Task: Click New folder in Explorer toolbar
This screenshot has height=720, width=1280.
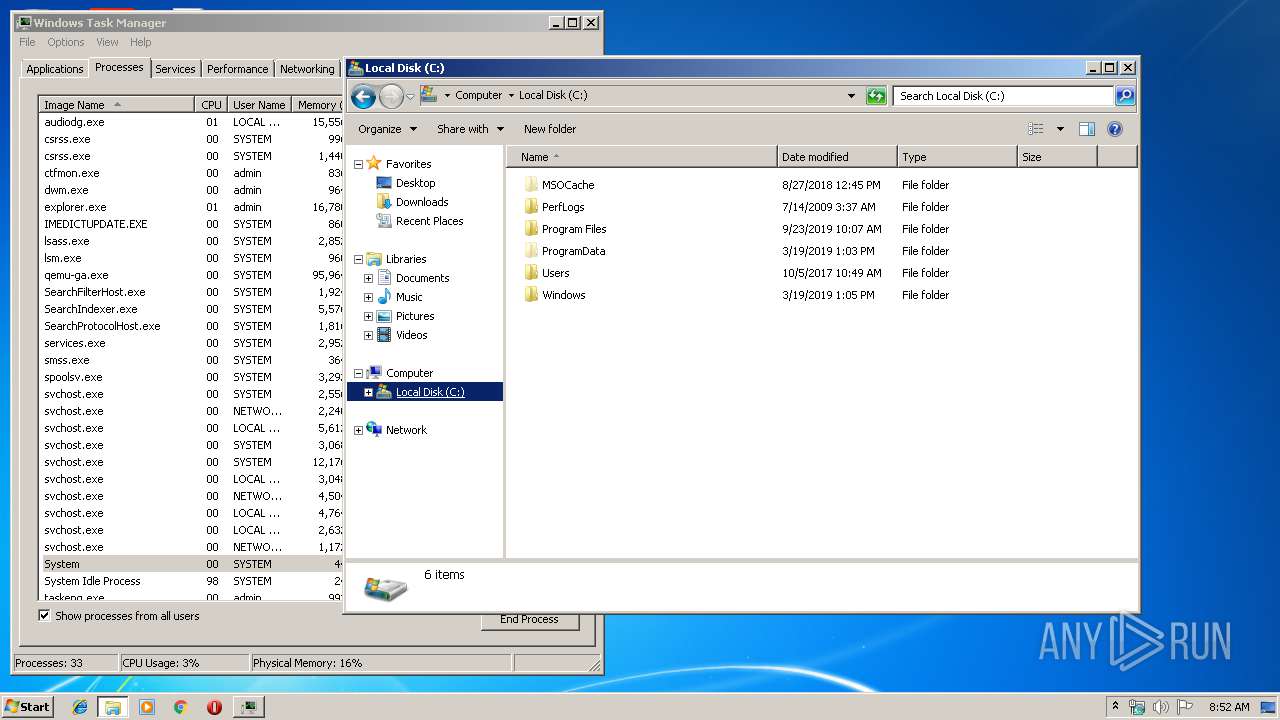Action: tap(550, 129)
